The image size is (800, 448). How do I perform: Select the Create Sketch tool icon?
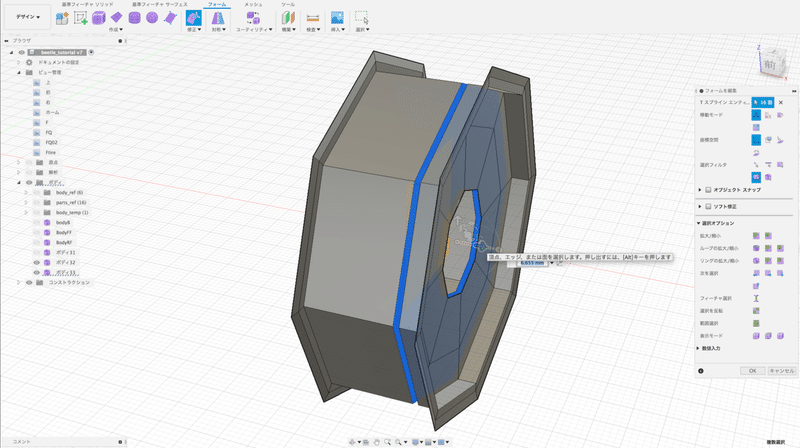click(81, 18)
